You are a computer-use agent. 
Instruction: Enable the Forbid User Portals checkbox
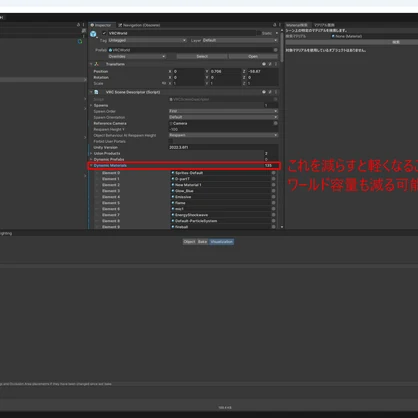tap(171, 141)
